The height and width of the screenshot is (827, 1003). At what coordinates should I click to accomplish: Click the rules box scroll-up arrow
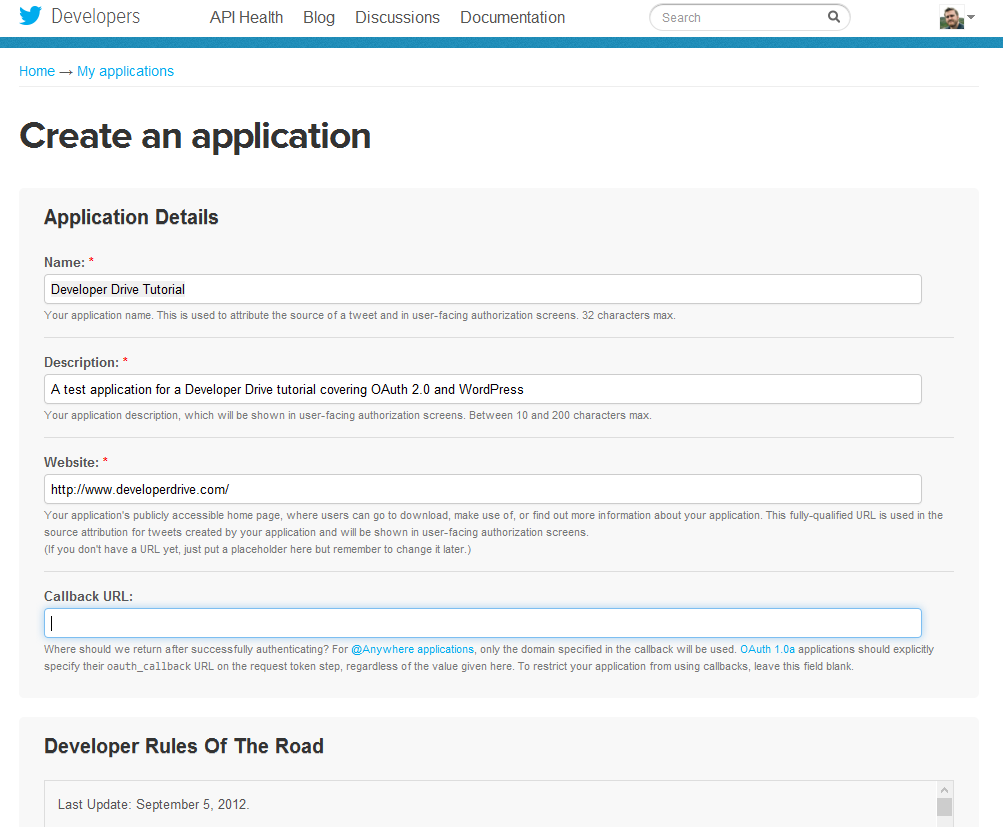944,790
